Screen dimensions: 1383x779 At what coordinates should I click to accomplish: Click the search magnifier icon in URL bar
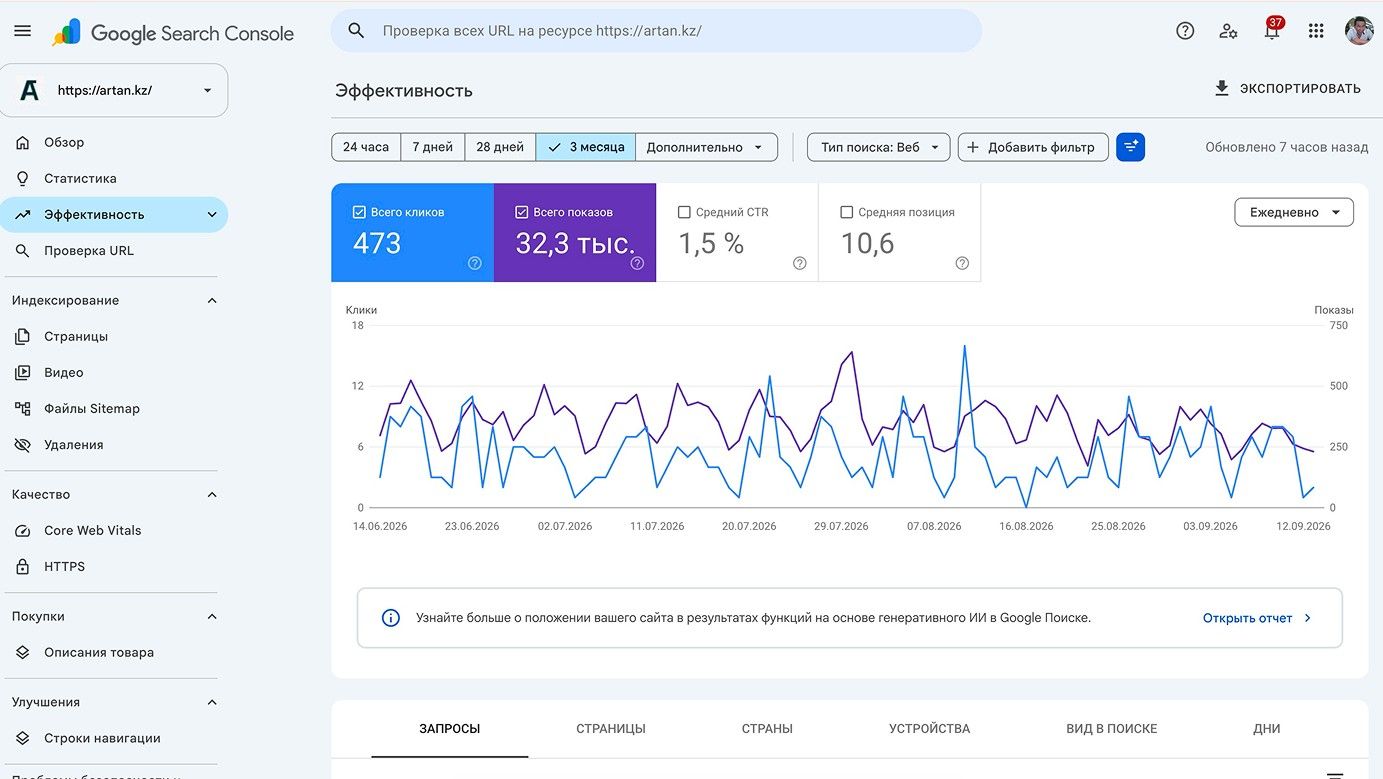pos(356,31)
